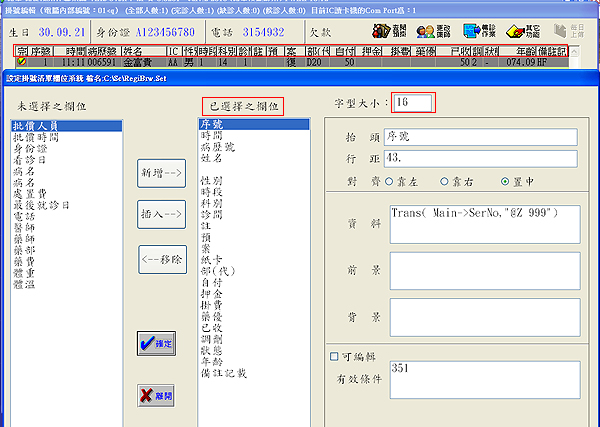The height and width of the screenshot is (427, 600).
Task: Click the 插入--> insert button
Action: point(161,214)
